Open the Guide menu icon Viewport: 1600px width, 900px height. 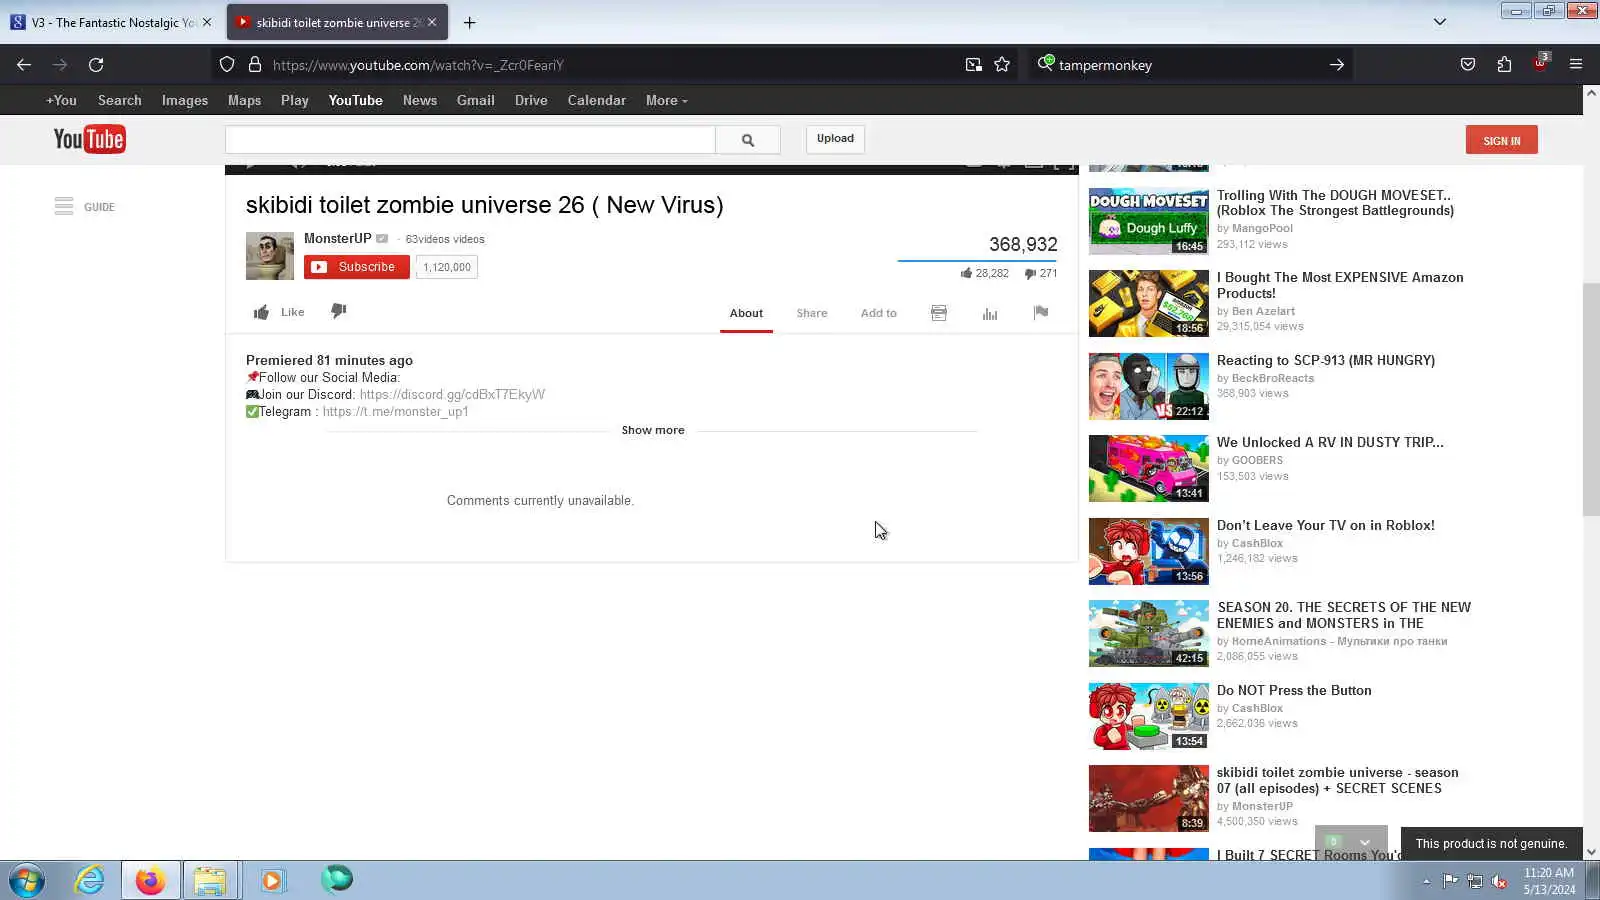tap(64, 206)
